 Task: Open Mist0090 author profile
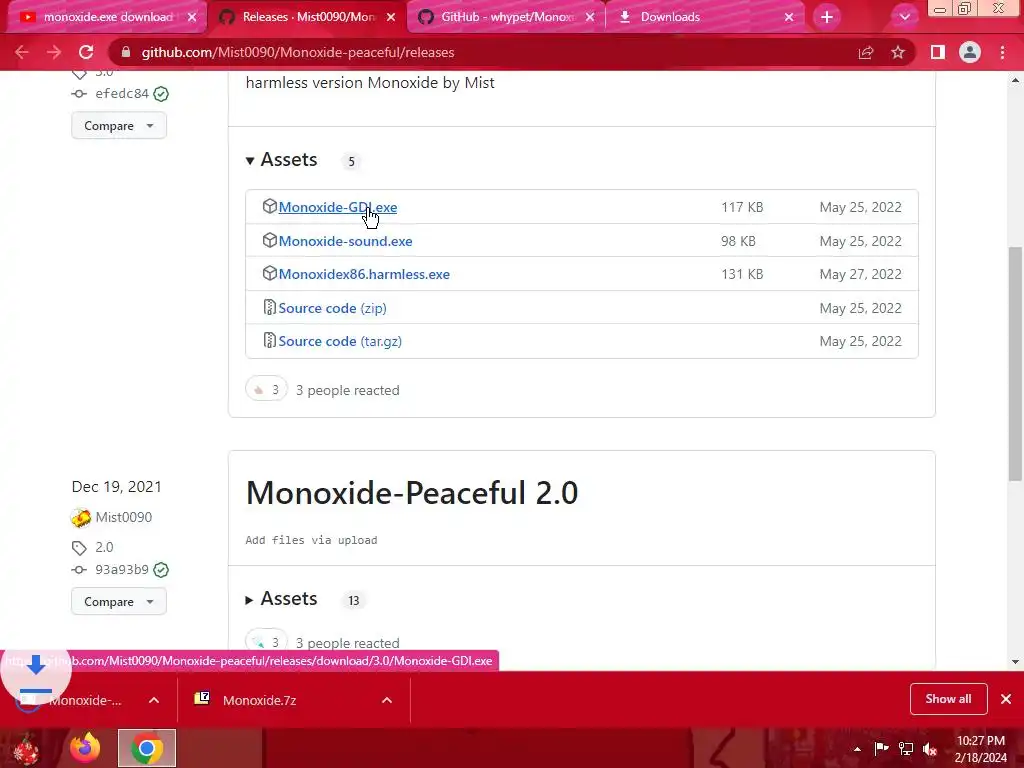tap(123, 517)
